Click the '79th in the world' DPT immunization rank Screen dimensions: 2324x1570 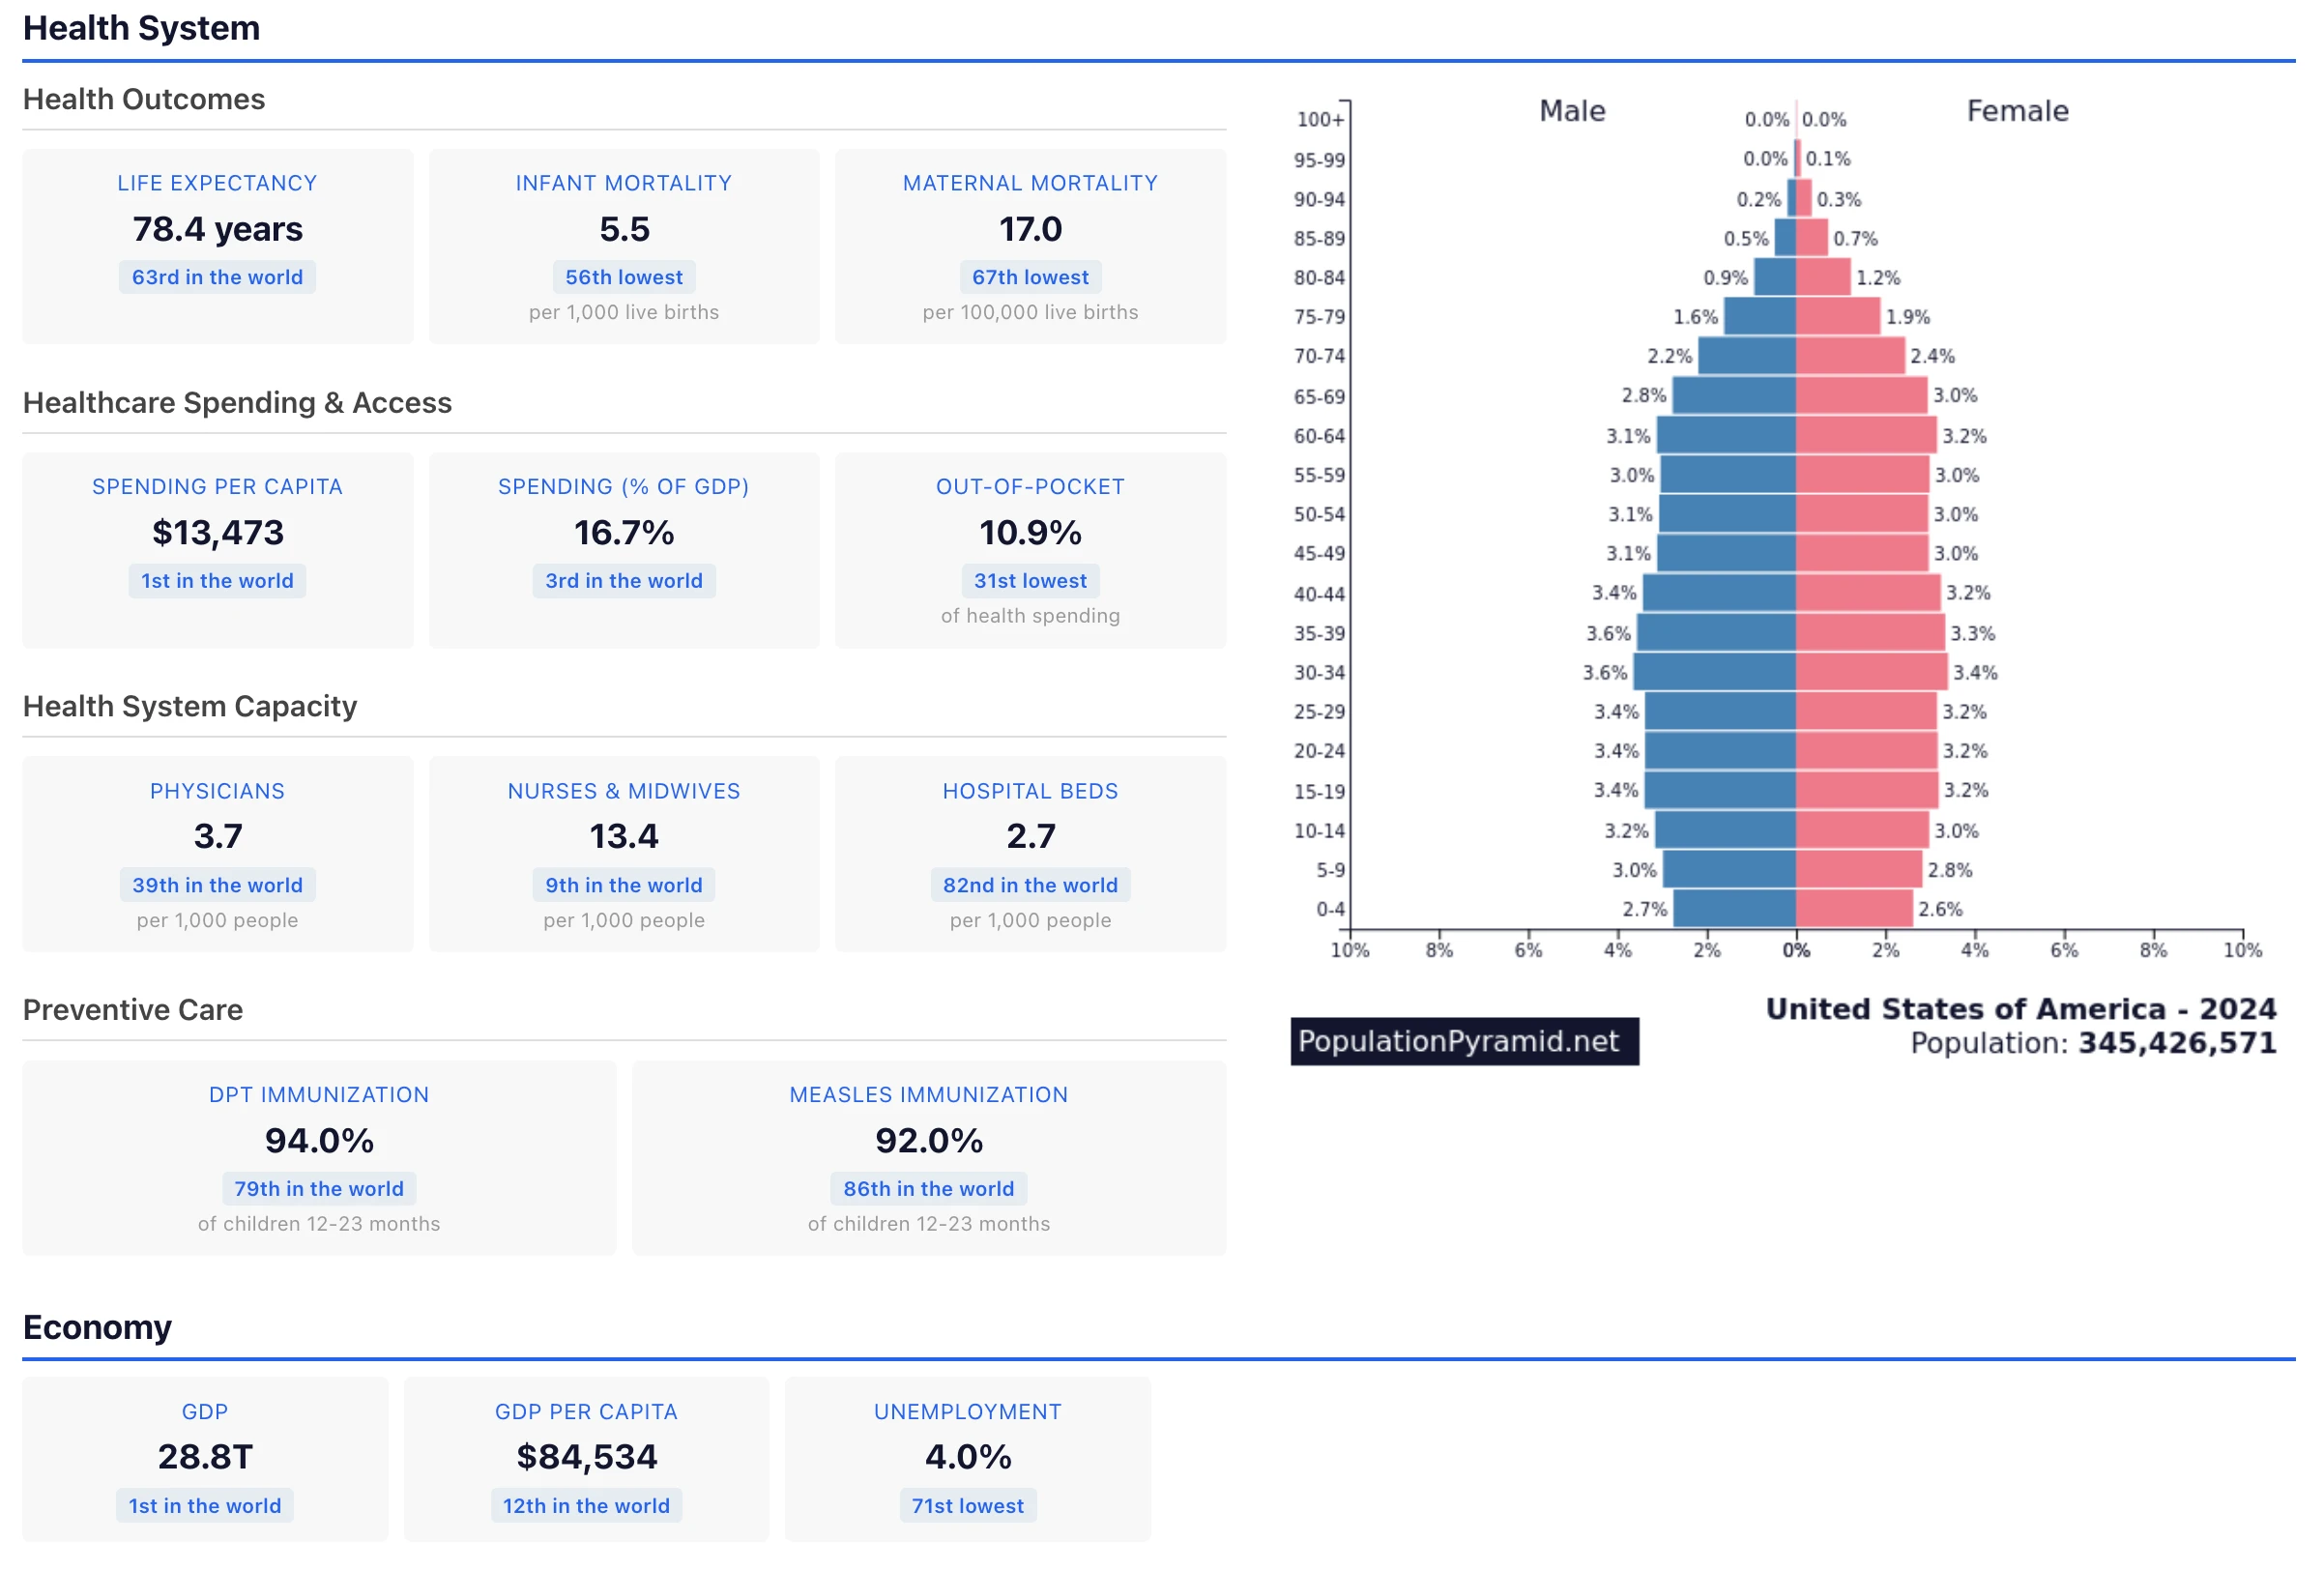point(319,1189)
